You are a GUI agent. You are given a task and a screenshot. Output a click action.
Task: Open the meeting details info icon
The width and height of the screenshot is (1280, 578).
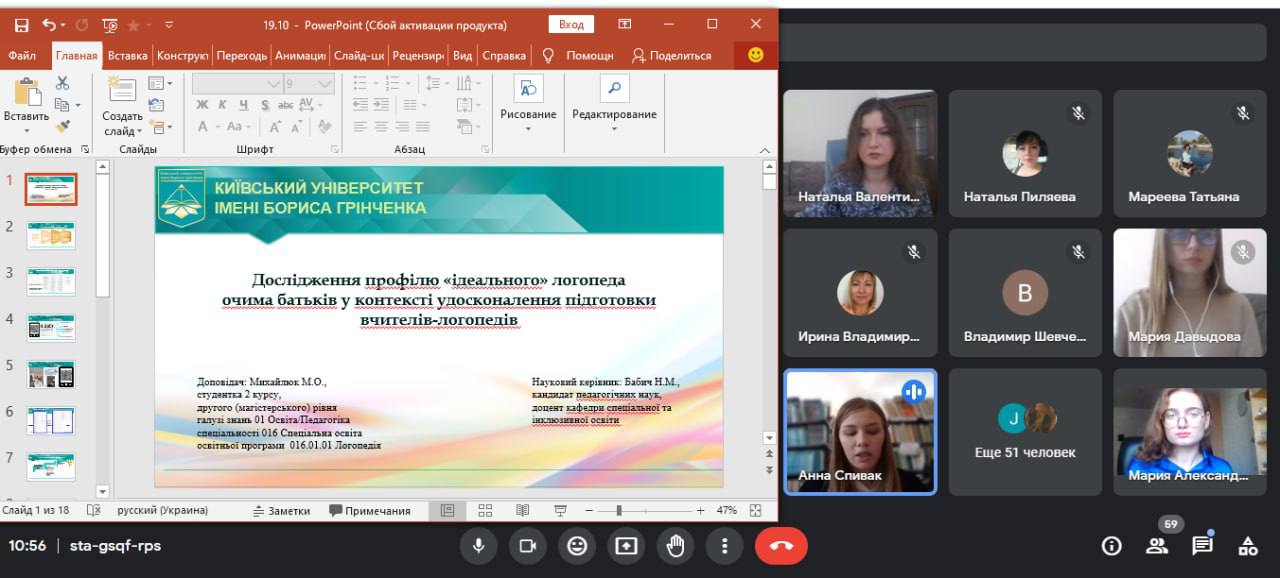tap(1111, 546)
